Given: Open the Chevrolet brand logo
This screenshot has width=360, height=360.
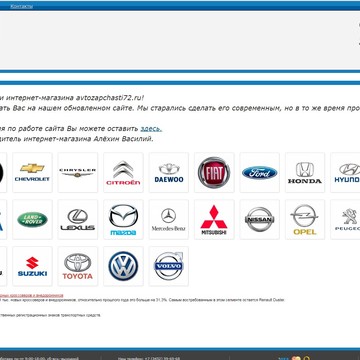Looking at the screenshot, I should click(32, 172).
